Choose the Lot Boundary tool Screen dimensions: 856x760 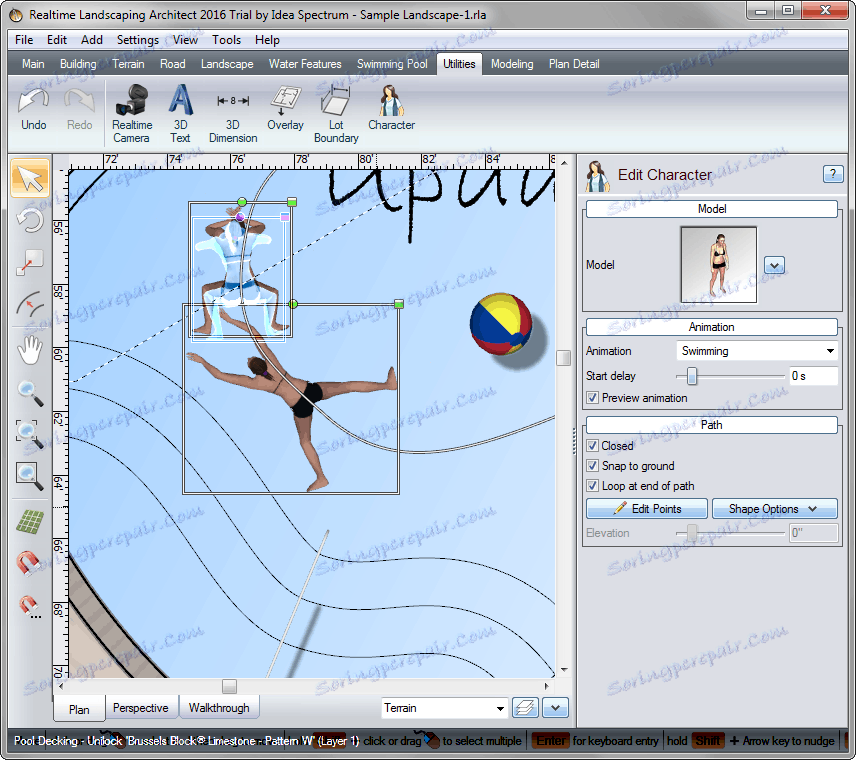336,114
